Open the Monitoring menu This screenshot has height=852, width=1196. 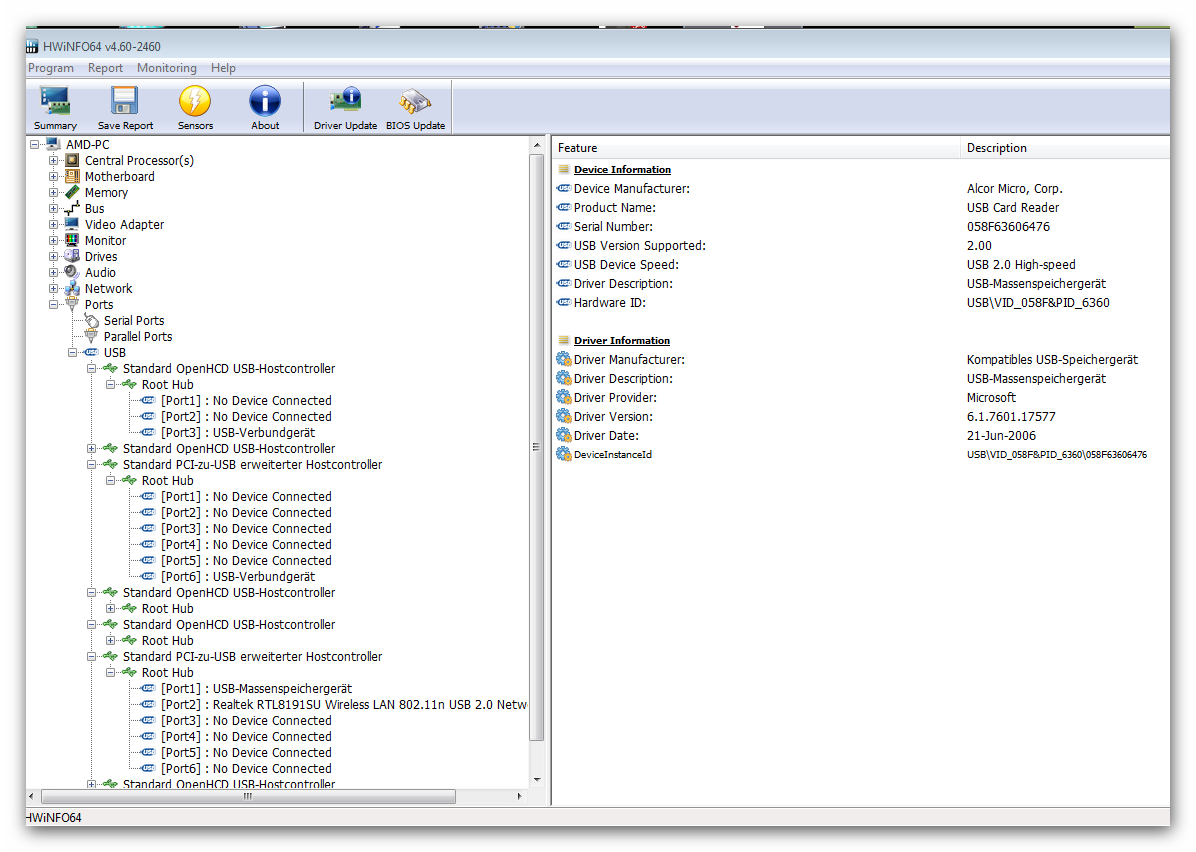coord(166,68)
